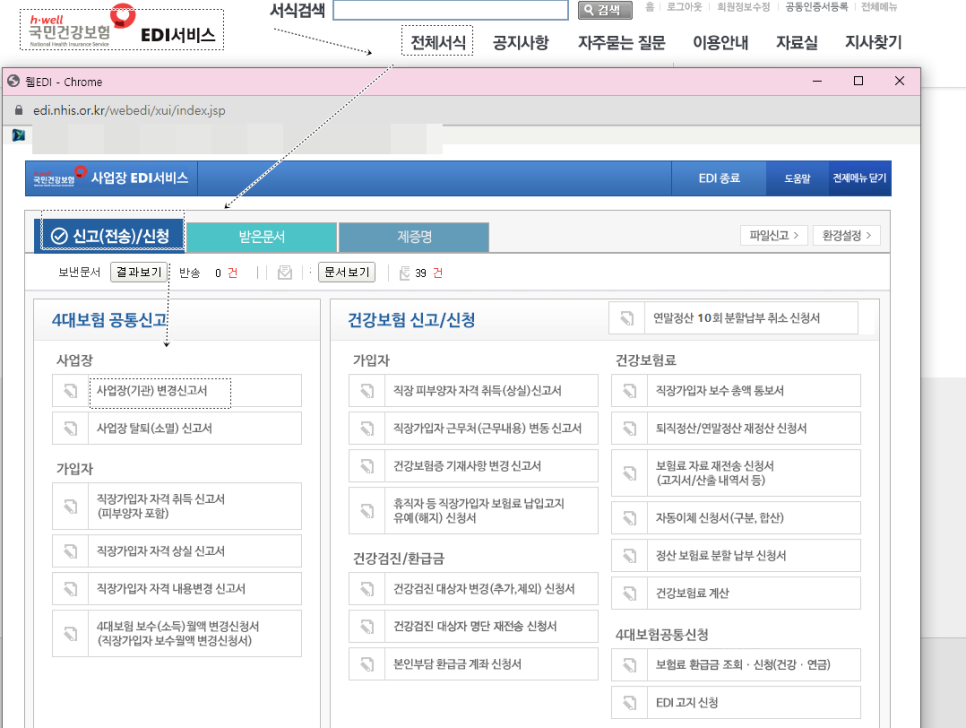
Task: Open the 파일신고 options
Action: (774, 235)
